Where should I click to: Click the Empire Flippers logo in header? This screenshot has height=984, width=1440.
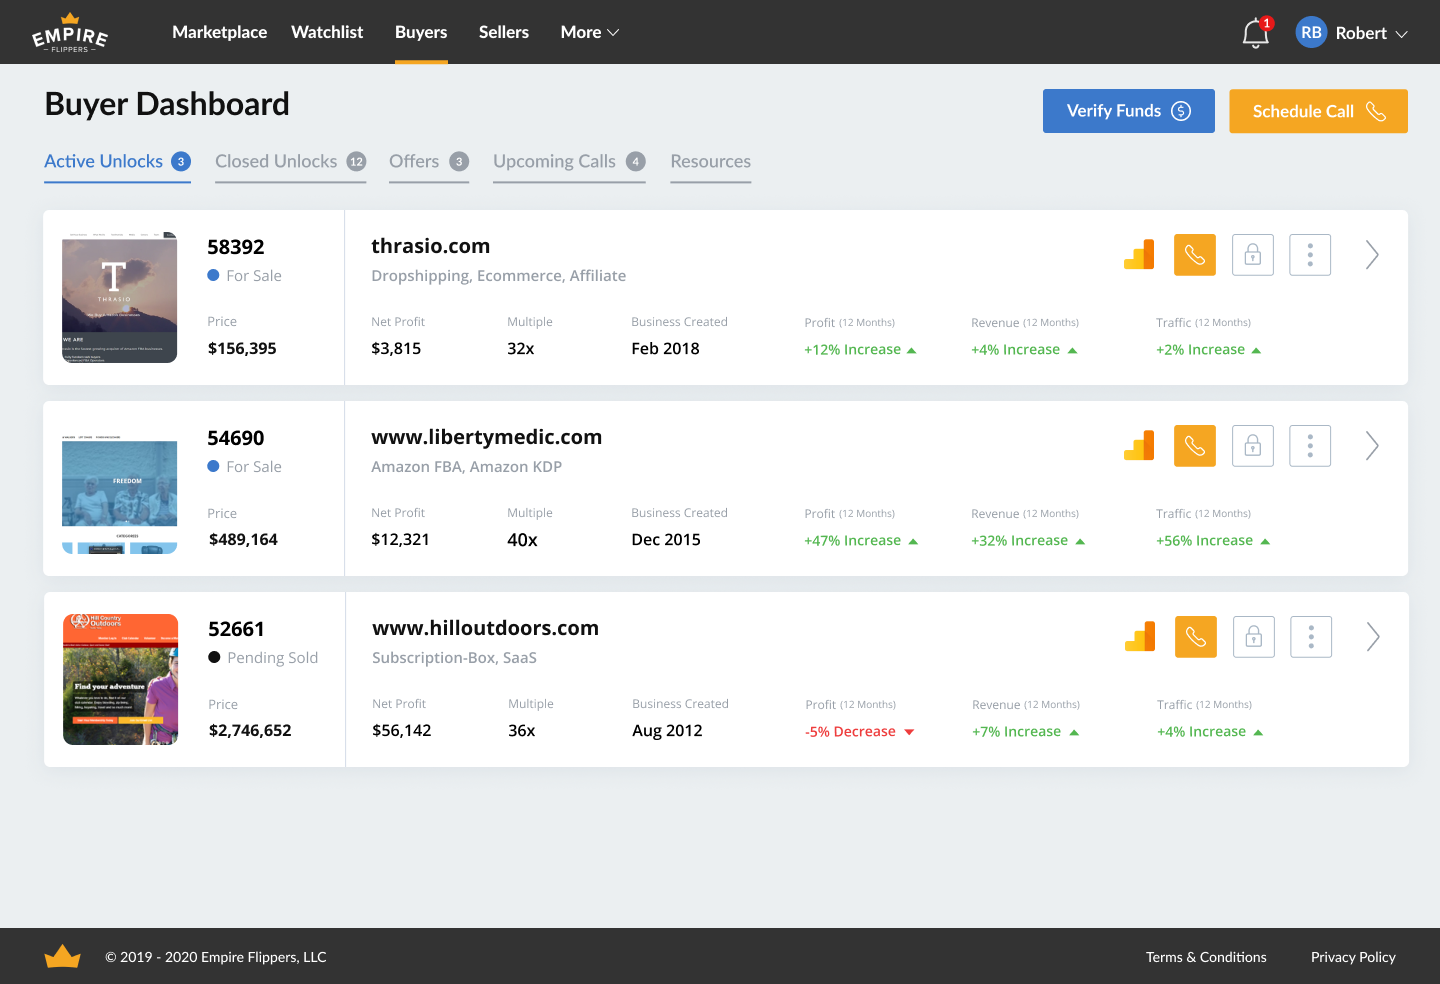pyautogui.click(x=70, y=33)
